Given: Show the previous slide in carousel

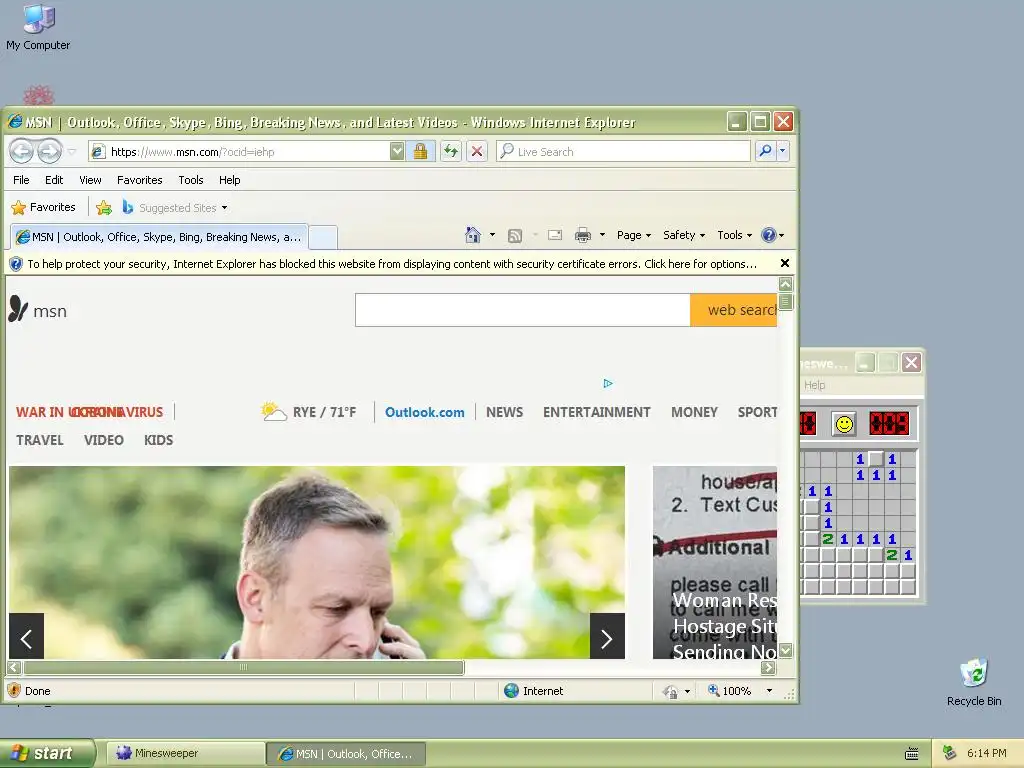Looking at the screenshot, I should (x=26, y=636).
